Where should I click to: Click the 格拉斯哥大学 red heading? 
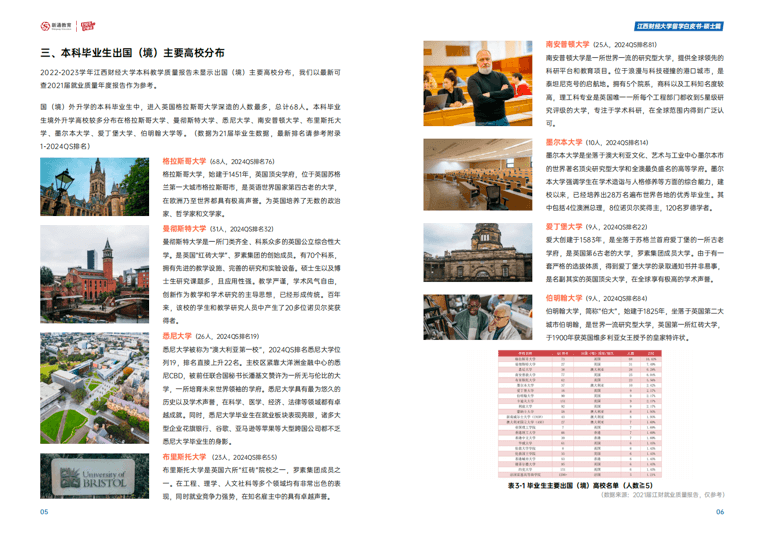pos(184,161)
